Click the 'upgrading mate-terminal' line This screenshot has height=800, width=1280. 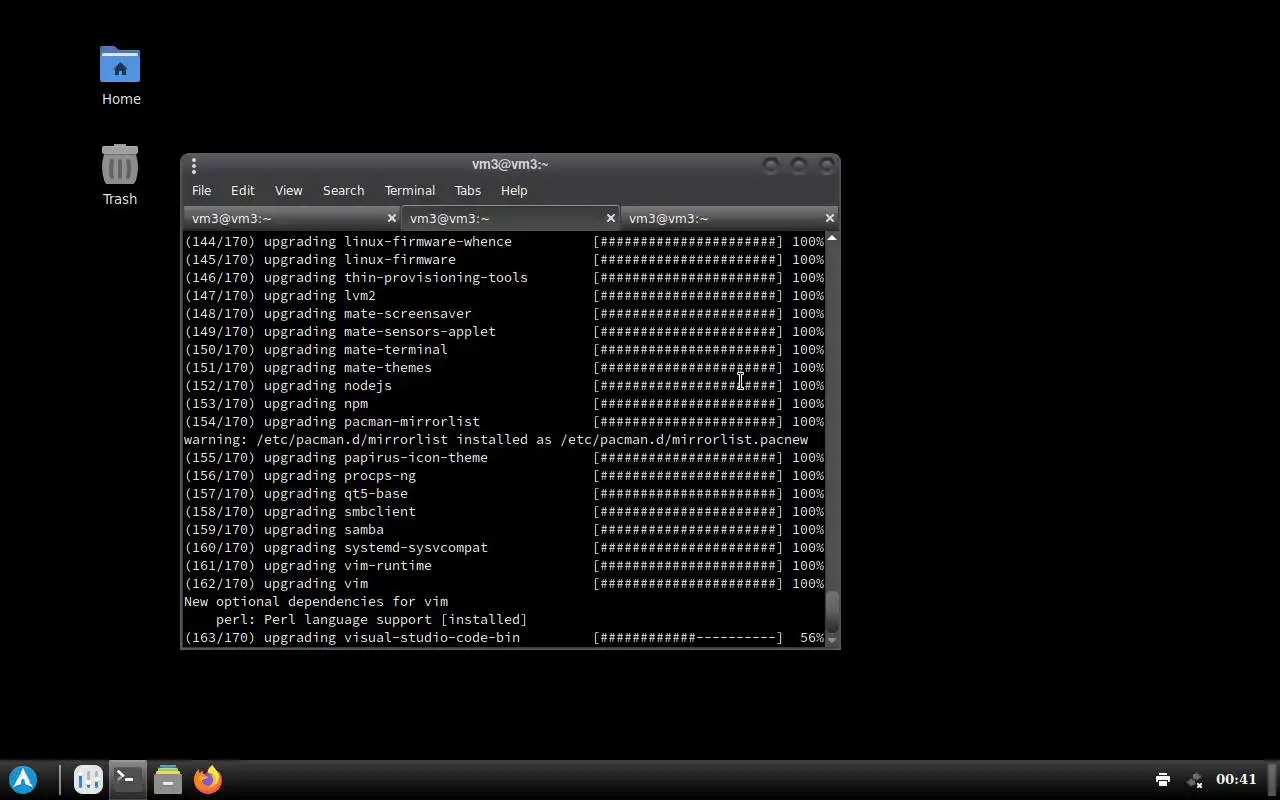(x=504, y=350)
